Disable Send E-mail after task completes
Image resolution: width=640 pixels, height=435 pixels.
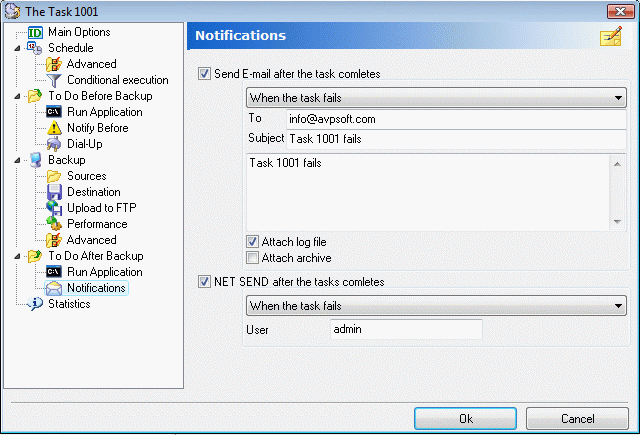click(205, 74)
